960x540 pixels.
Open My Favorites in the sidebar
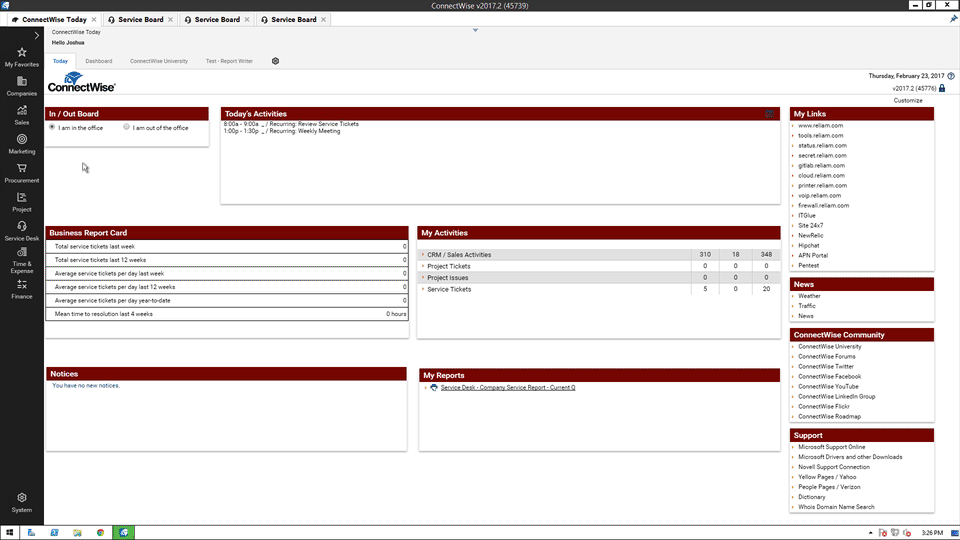[21, 57]
